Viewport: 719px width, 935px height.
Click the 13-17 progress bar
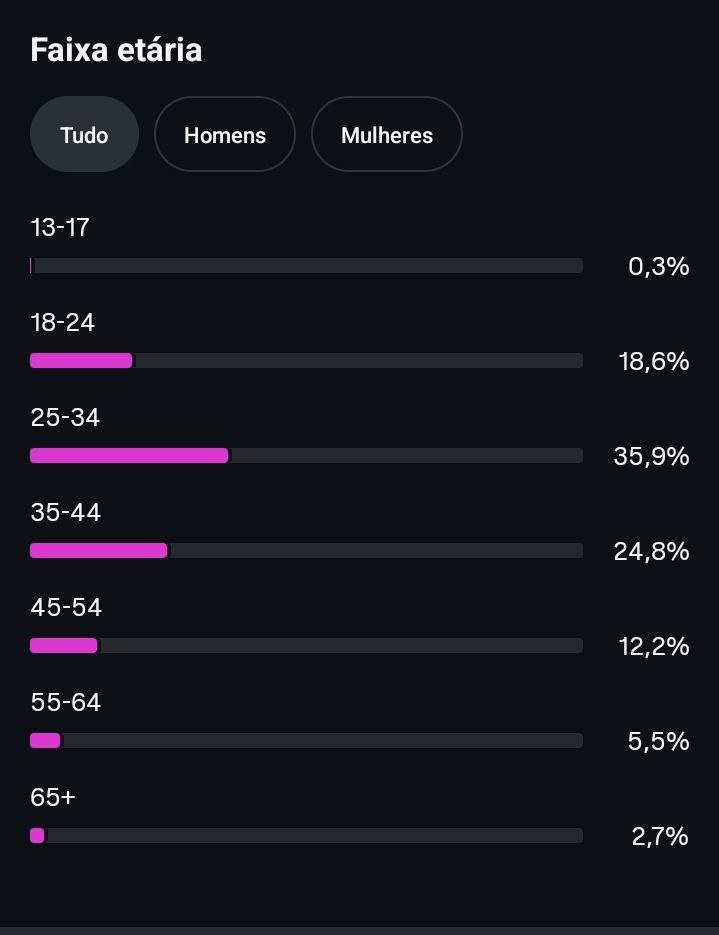pos(306,266)
